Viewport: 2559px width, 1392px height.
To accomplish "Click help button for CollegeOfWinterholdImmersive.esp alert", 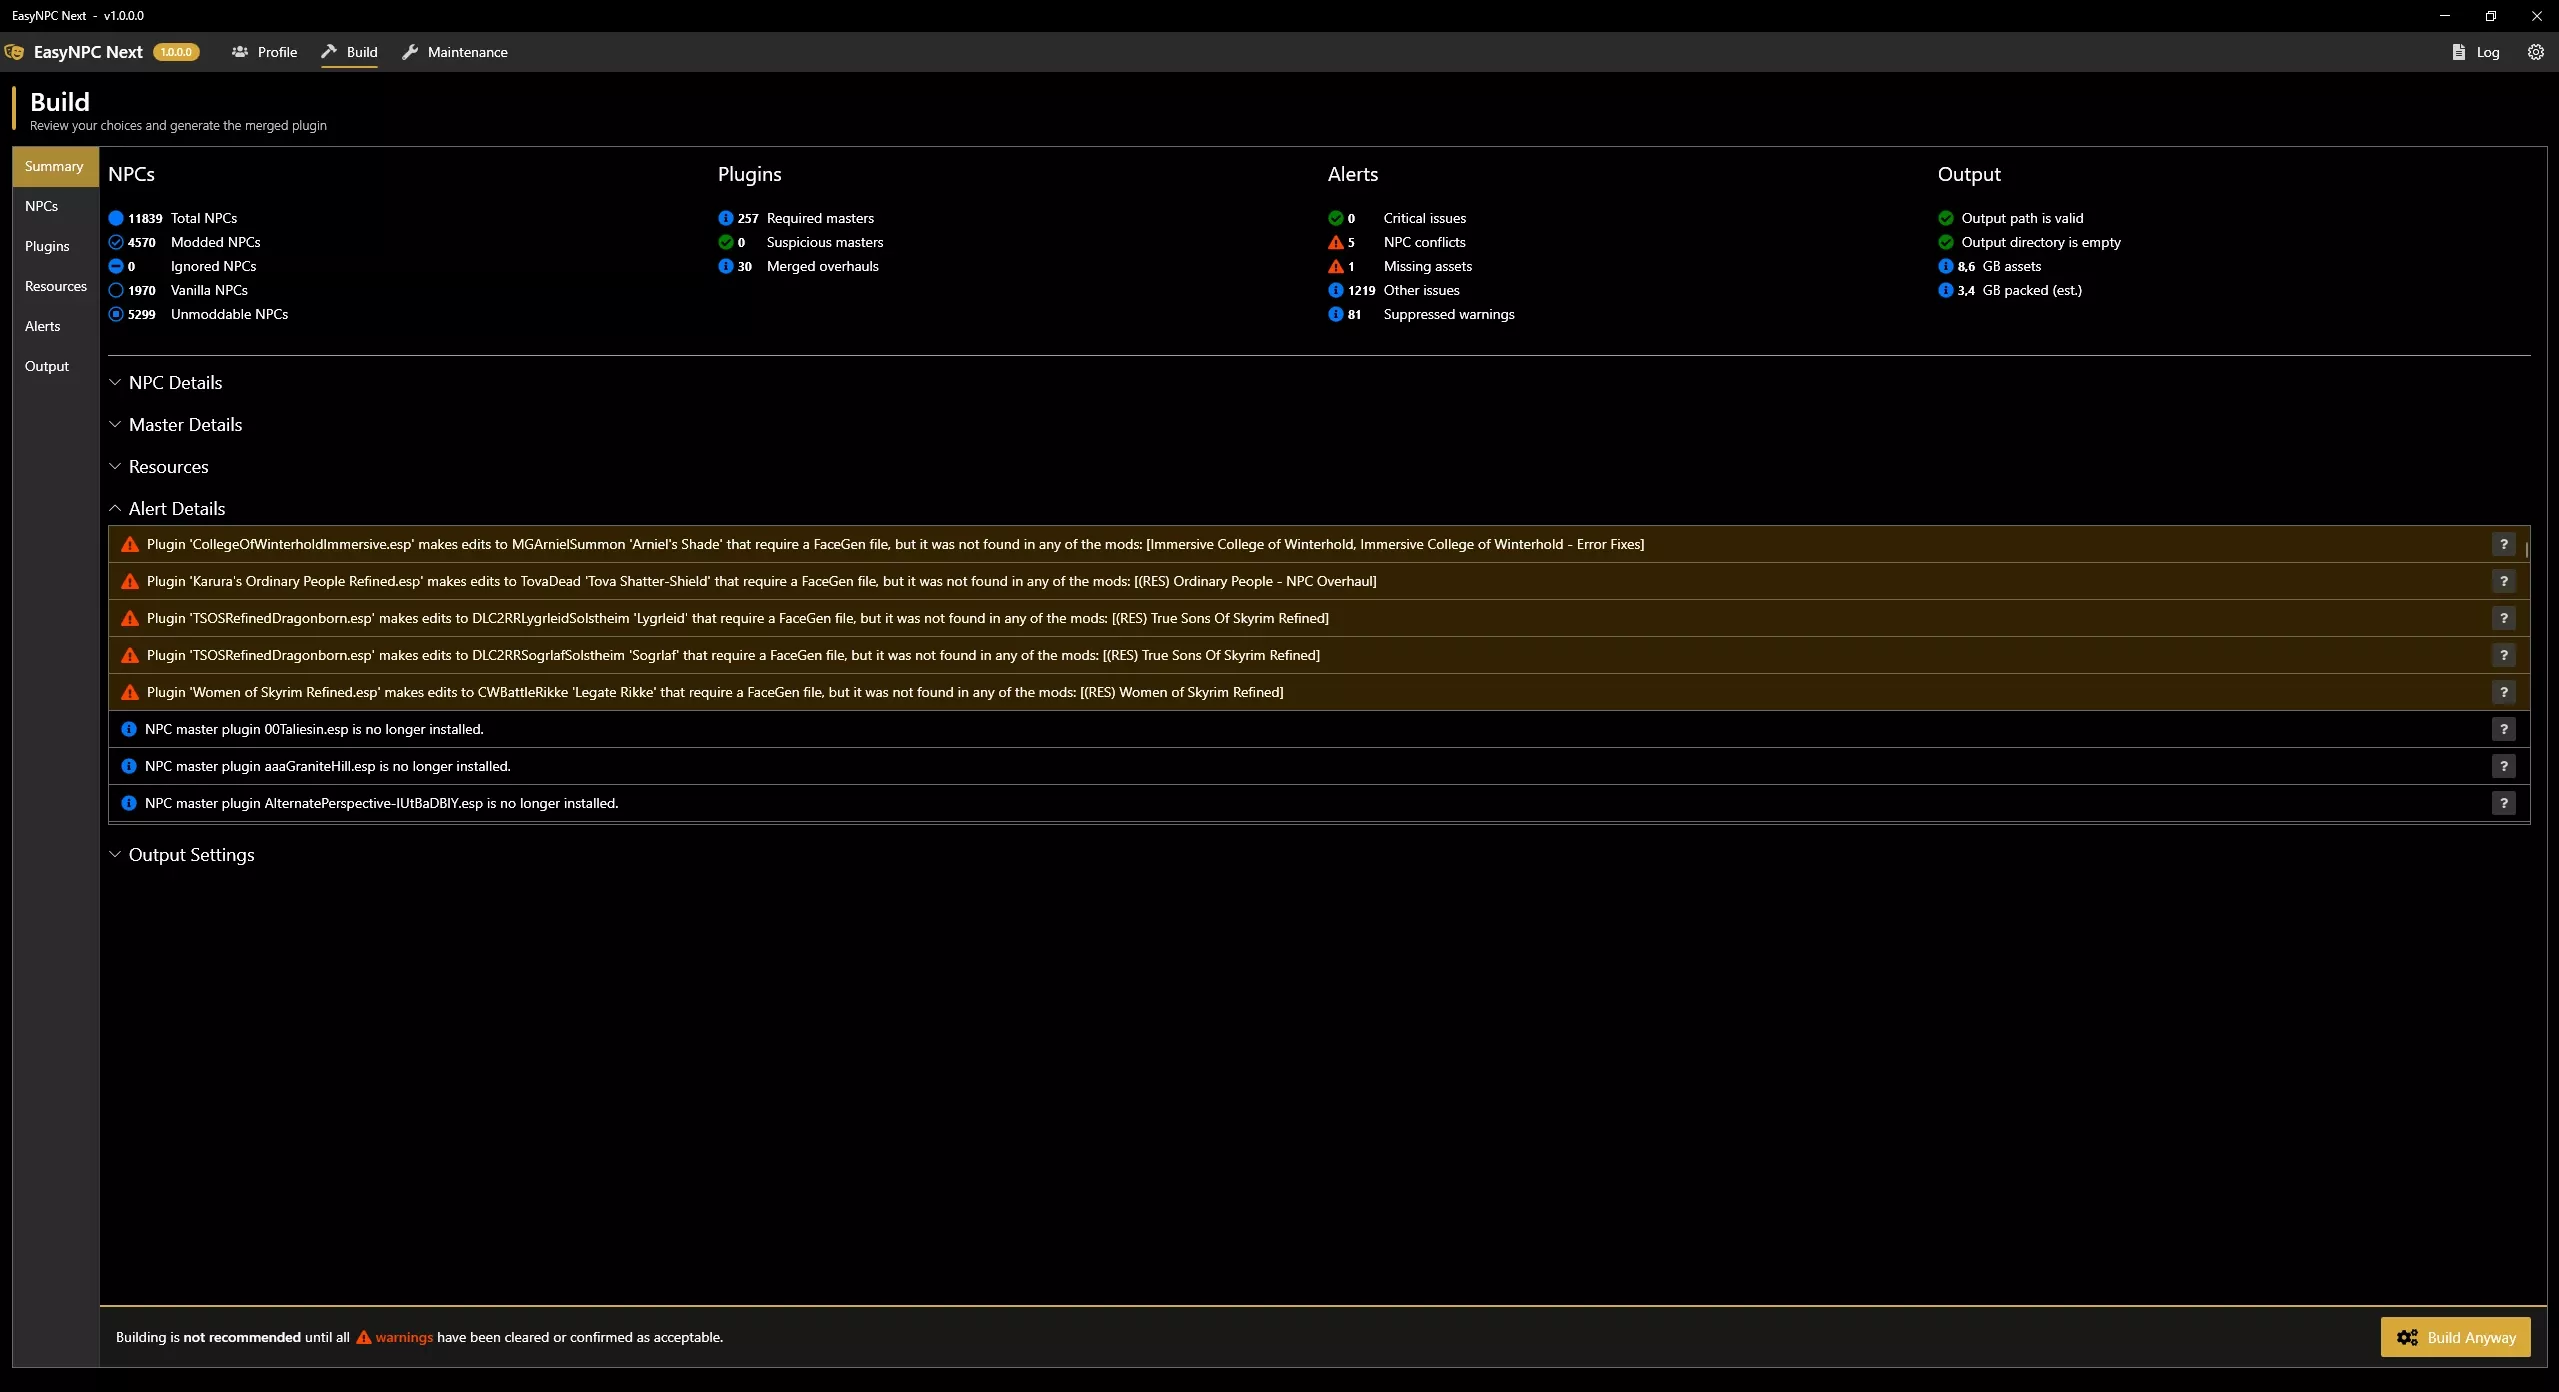I will pos(2503,544).
